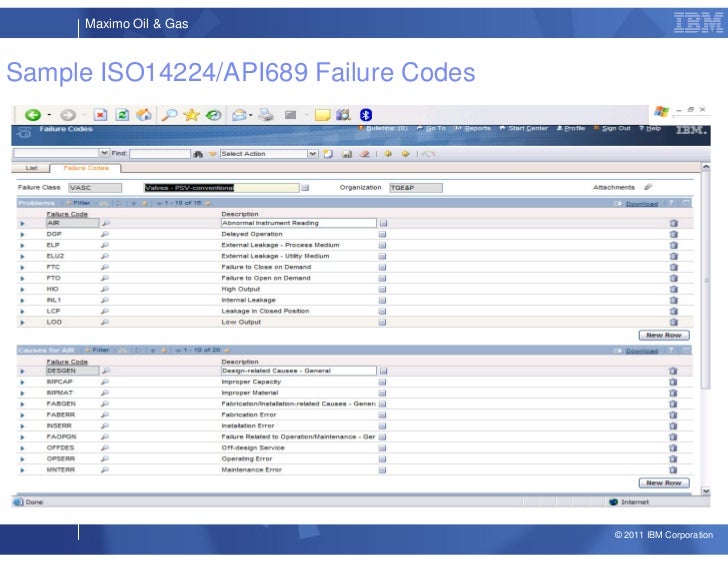Click Download link in Causes header
This screenshot has height=563, width=728.
[x=642, y=351]
